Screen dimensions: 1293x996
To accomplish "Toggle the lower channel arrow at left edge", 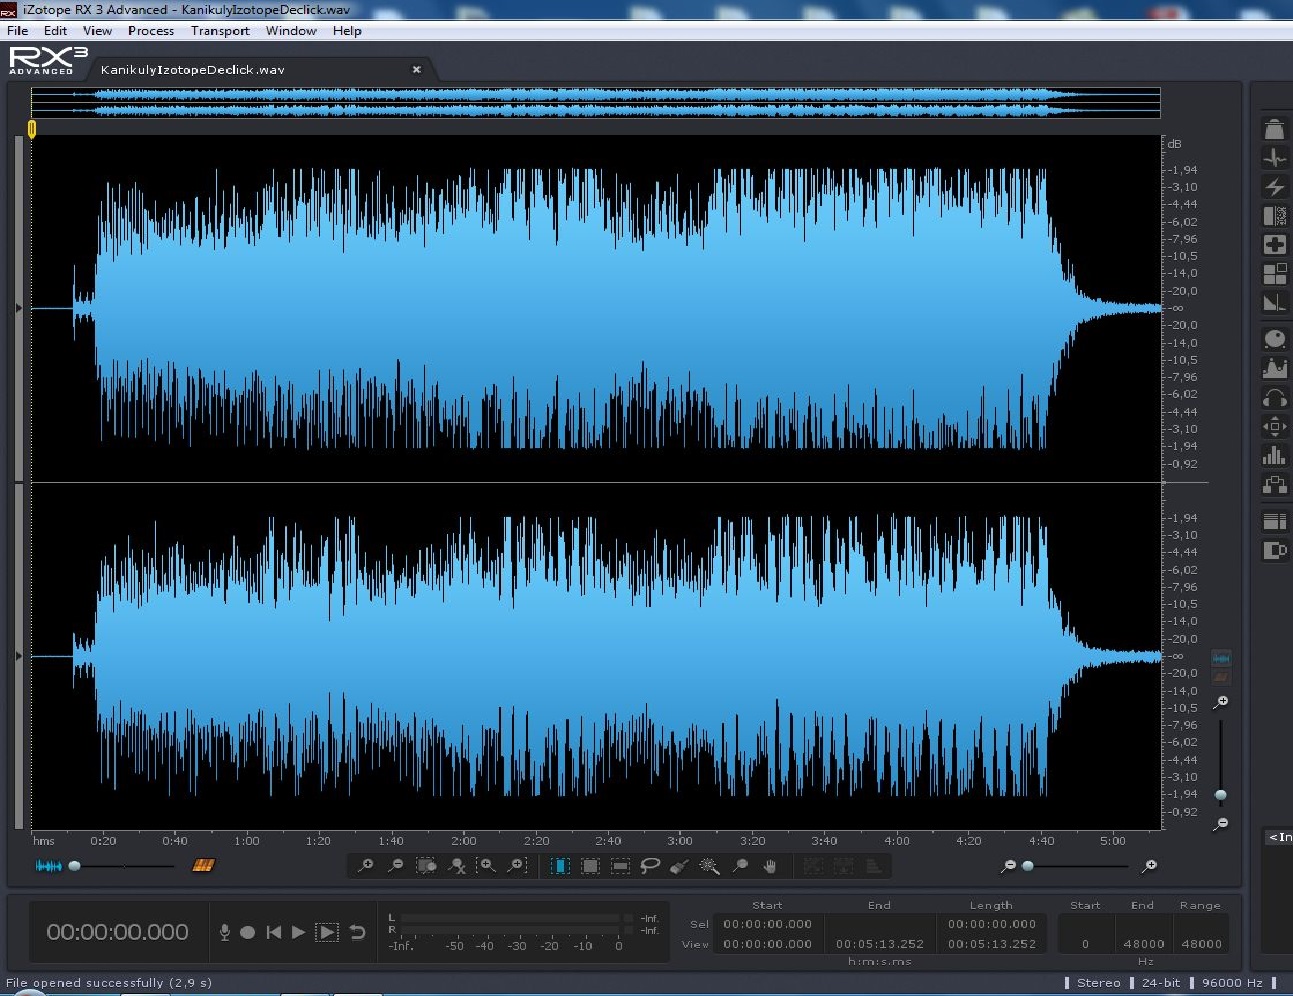I will 19,656.
